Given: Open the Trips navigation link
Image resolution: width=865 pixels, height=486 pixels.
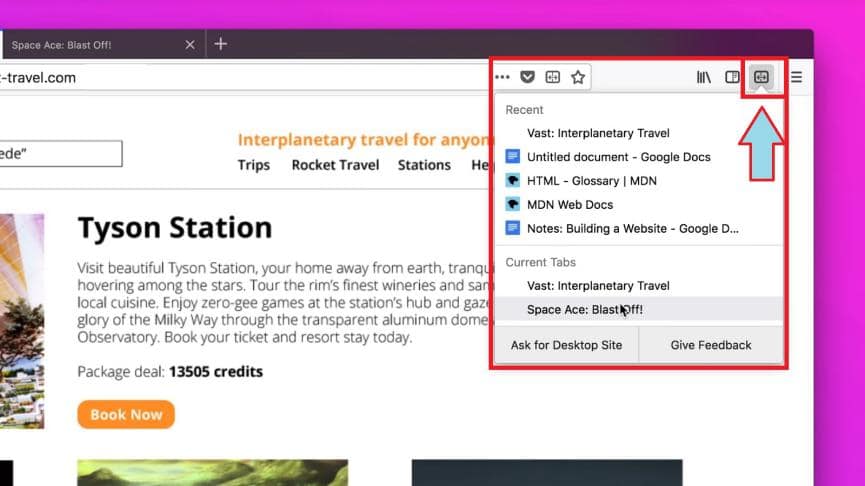Looking at the screenshot, I should [x=254, y=165].
